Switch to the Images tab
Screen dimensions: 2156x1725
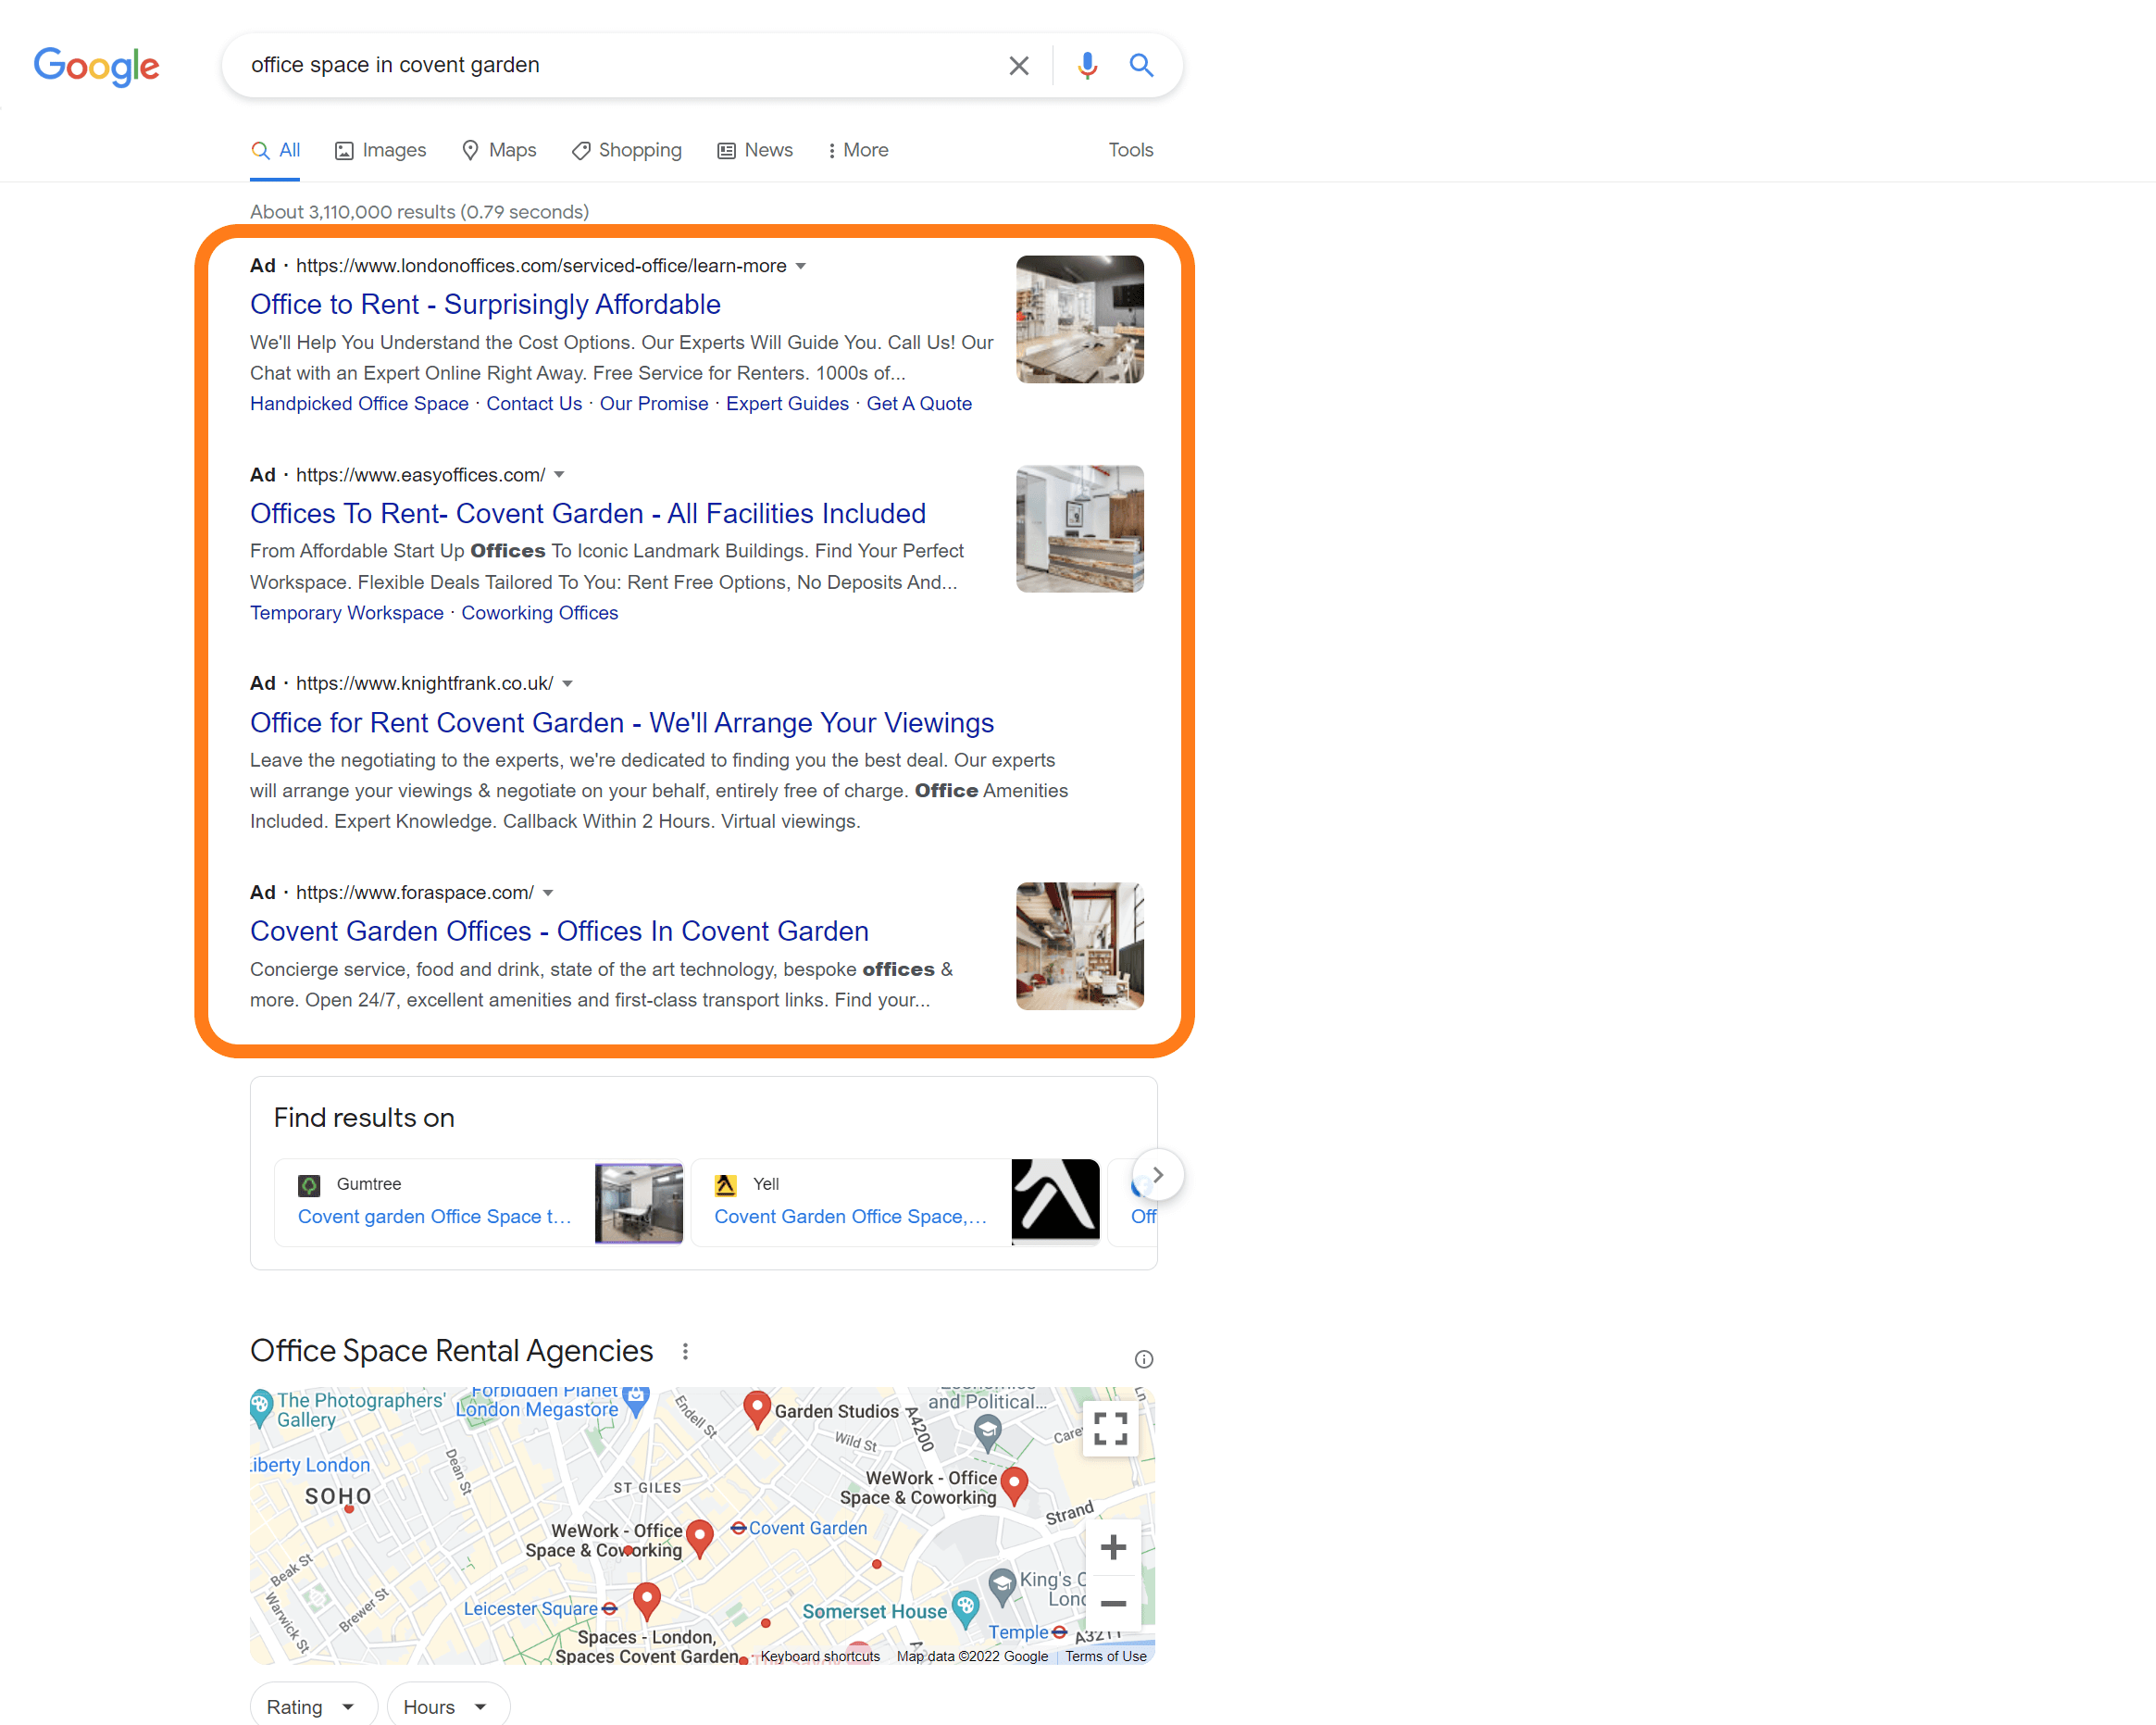coord(380,150)
